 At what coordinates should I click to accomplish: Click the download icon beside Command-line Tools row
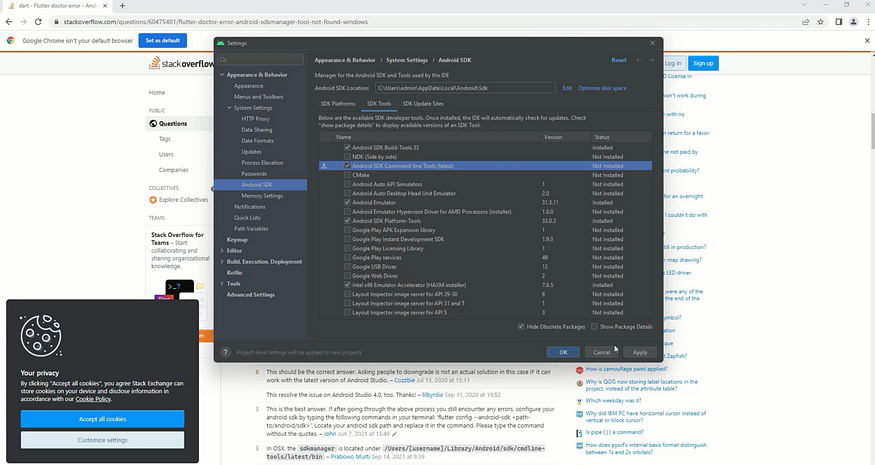tap(324, 166)
